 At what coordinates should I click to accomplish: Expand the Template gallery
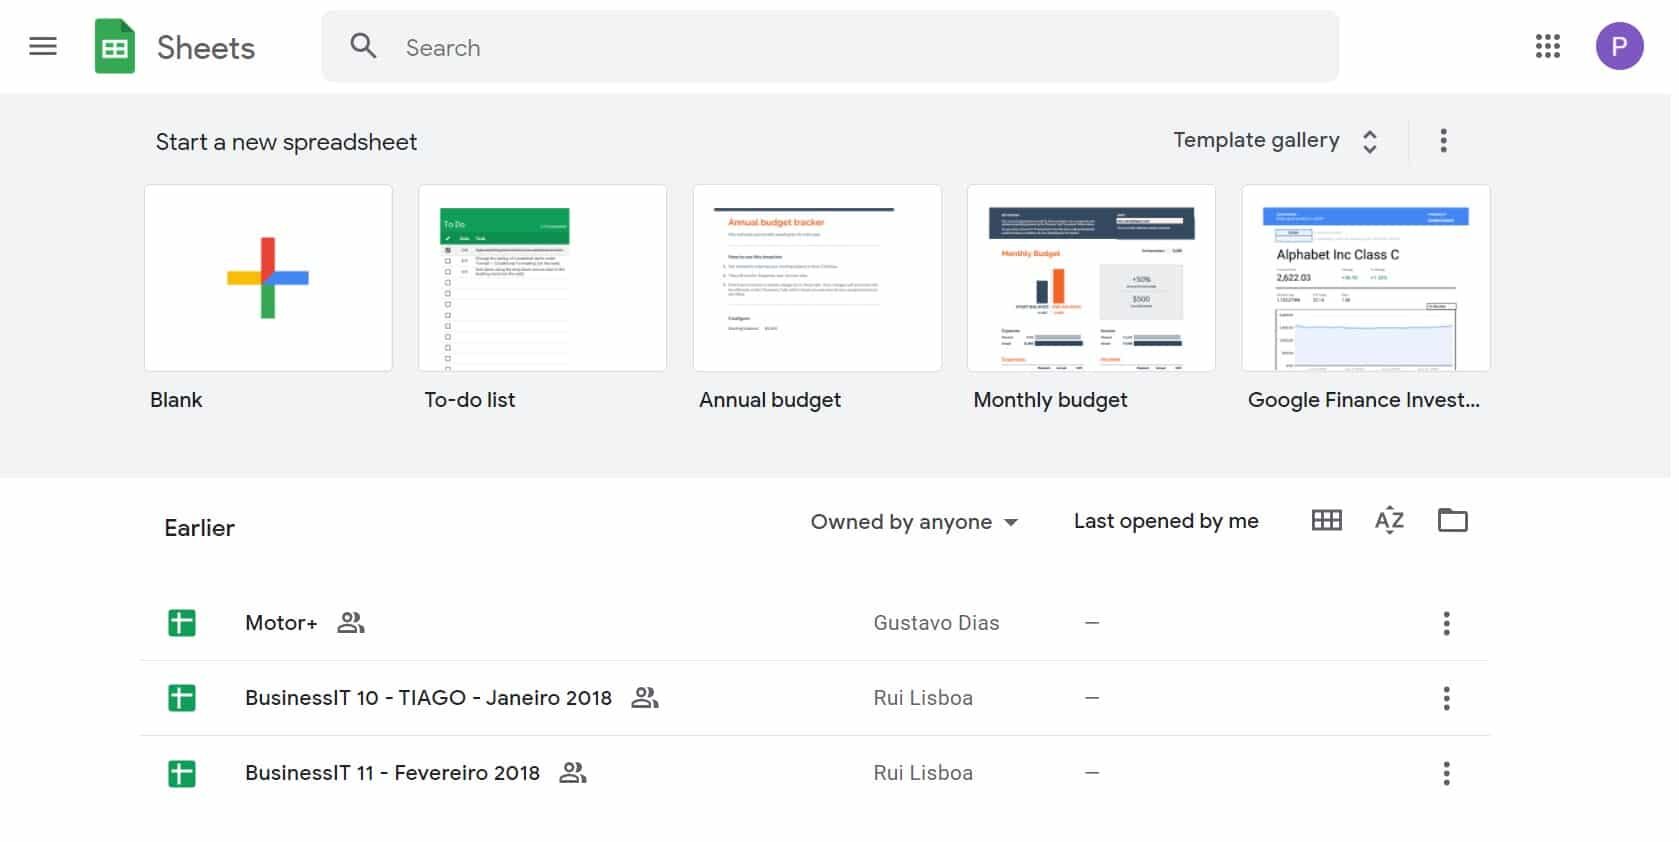pos(1275,141)
